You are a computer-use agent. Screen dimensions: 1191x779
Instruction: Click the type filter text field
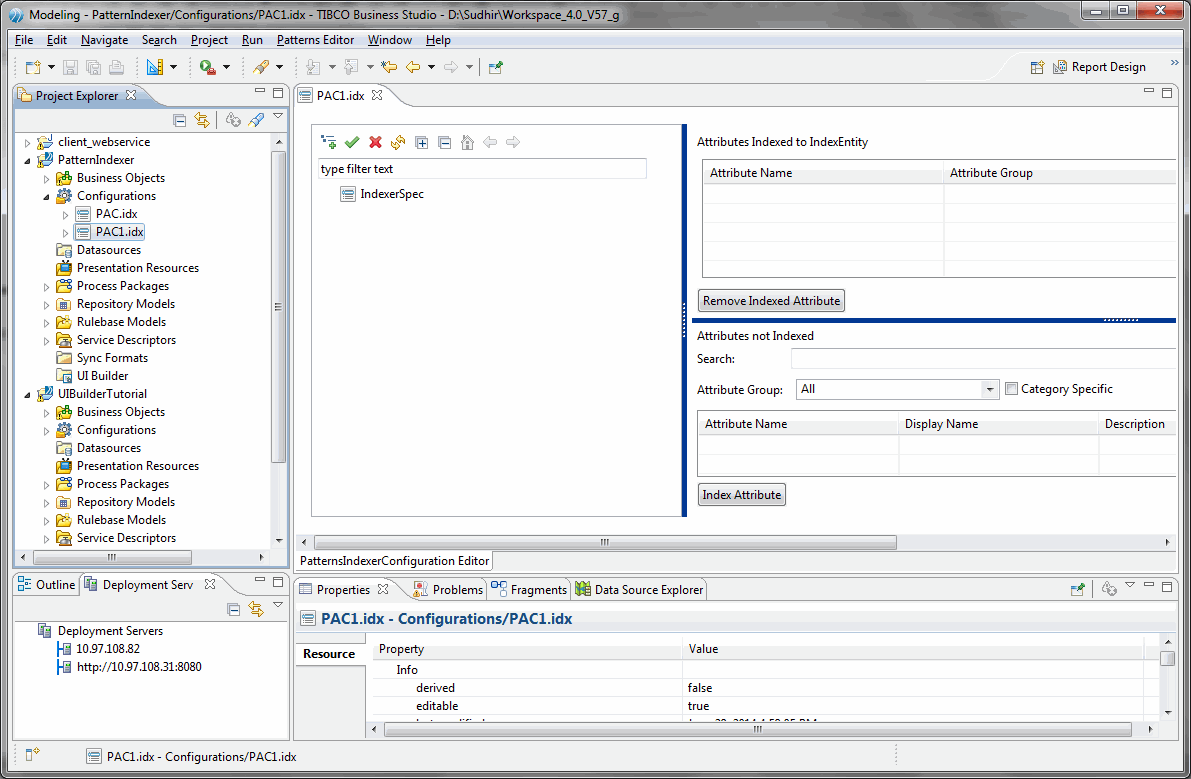coord(482,169)
